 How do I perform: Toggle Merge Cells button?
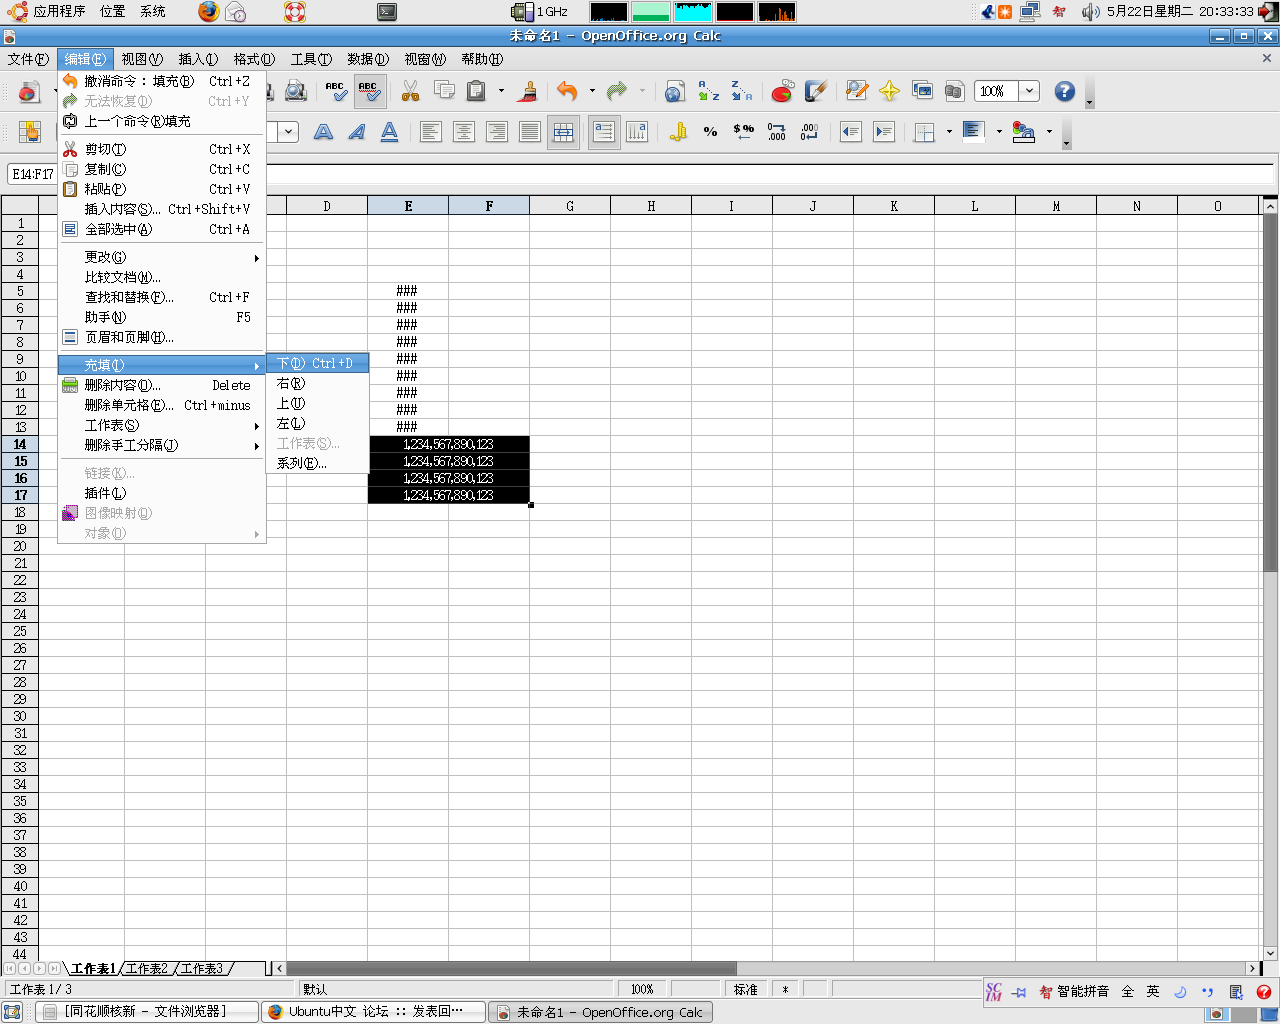pos(563,132)
